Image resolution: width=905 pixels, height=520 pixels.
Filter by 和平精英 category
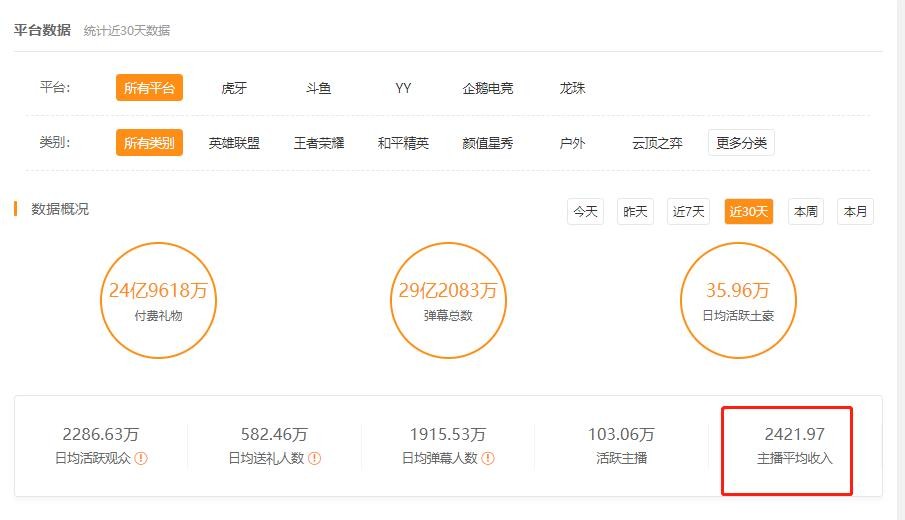[403, 143]
